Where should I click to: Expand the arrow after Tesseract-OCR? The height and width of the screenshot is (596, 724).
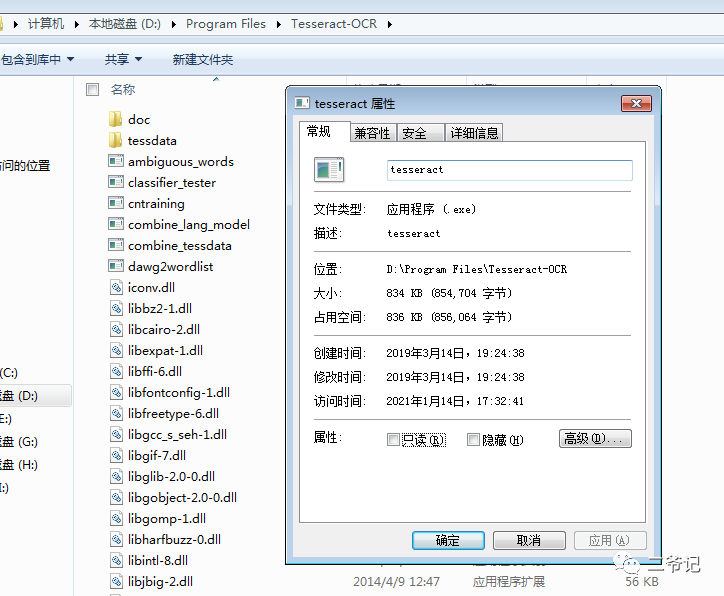(x=390, y=24)
